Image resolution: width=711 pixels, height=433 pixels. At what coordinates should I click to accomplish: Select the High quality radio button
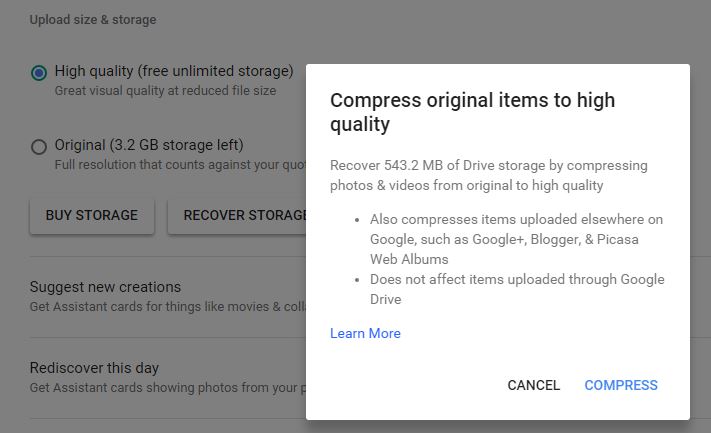(39, 73)
